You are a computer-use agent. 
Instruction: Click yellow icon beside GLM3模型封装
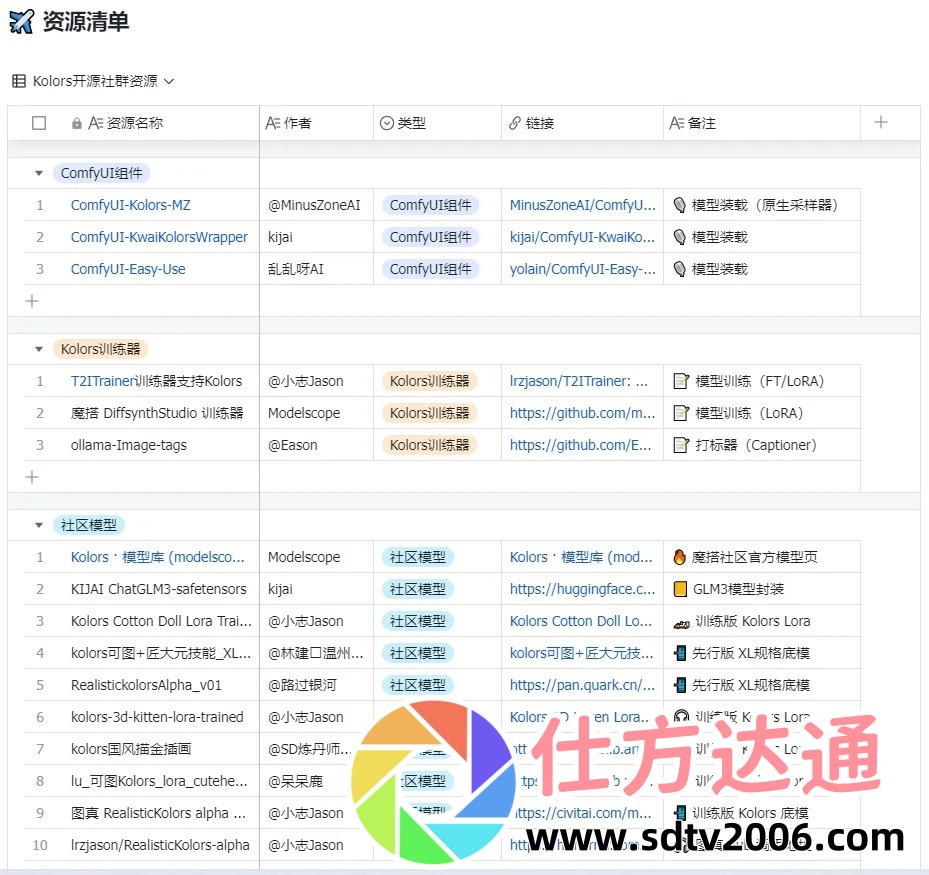[x=681, y=589]
